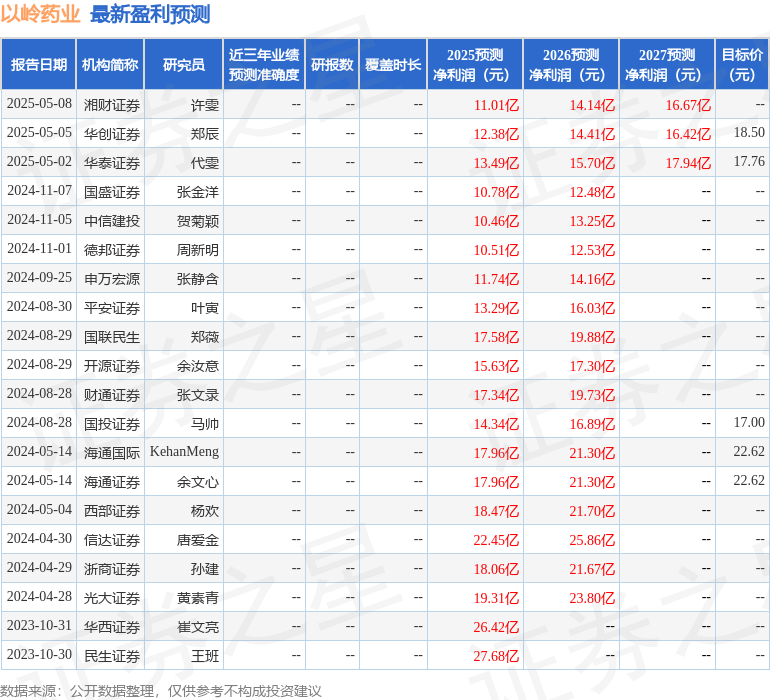The height and width of the screenshot is (700, 770).
Task: Click 21.70亿 forecast value
Action: click(x=592, y=510)
